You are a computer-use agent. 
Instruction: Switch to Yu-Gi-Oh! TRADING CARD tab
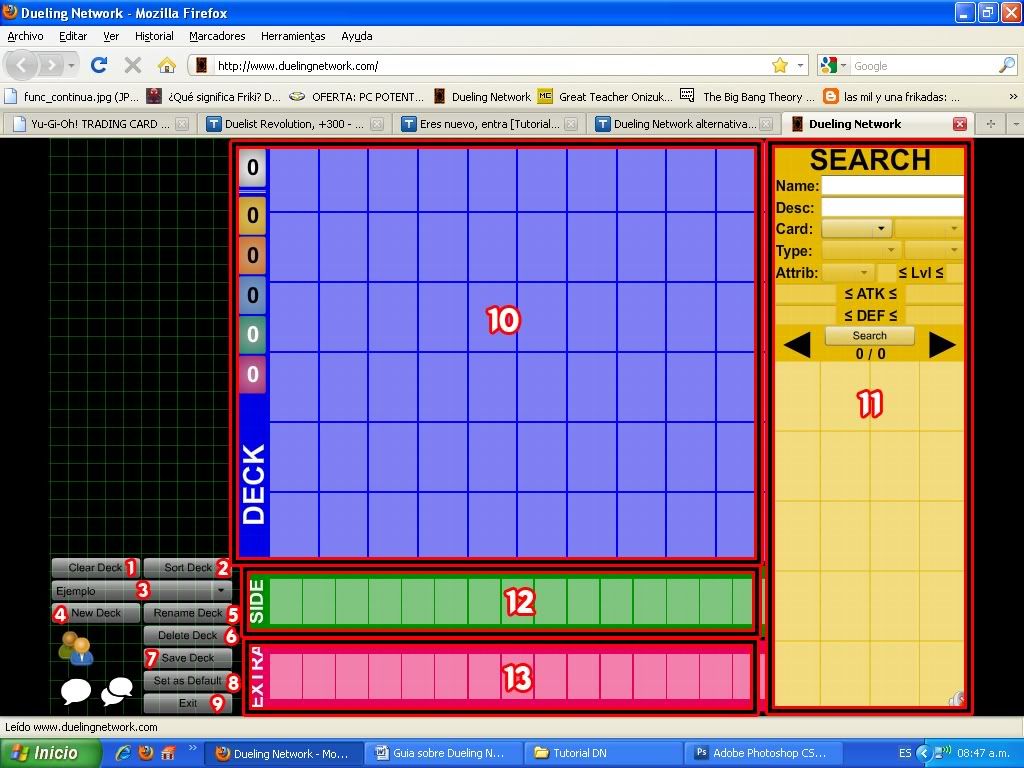coord(99,124)
